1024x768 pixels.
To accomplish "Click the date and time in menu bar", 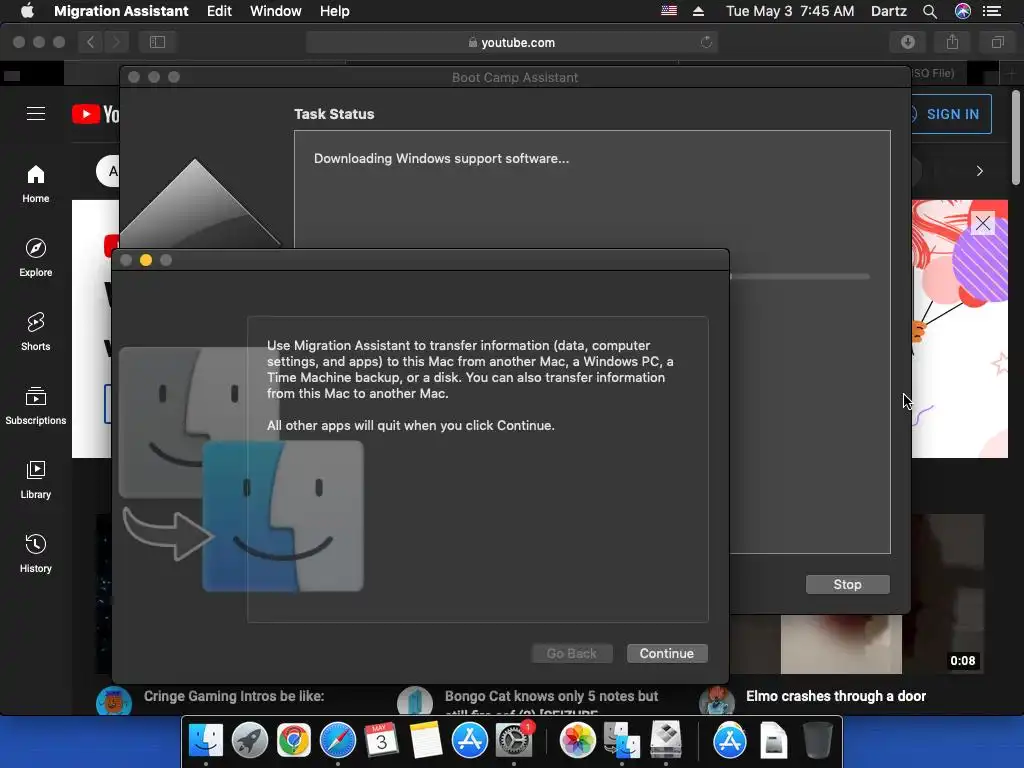I will [790, 11].
